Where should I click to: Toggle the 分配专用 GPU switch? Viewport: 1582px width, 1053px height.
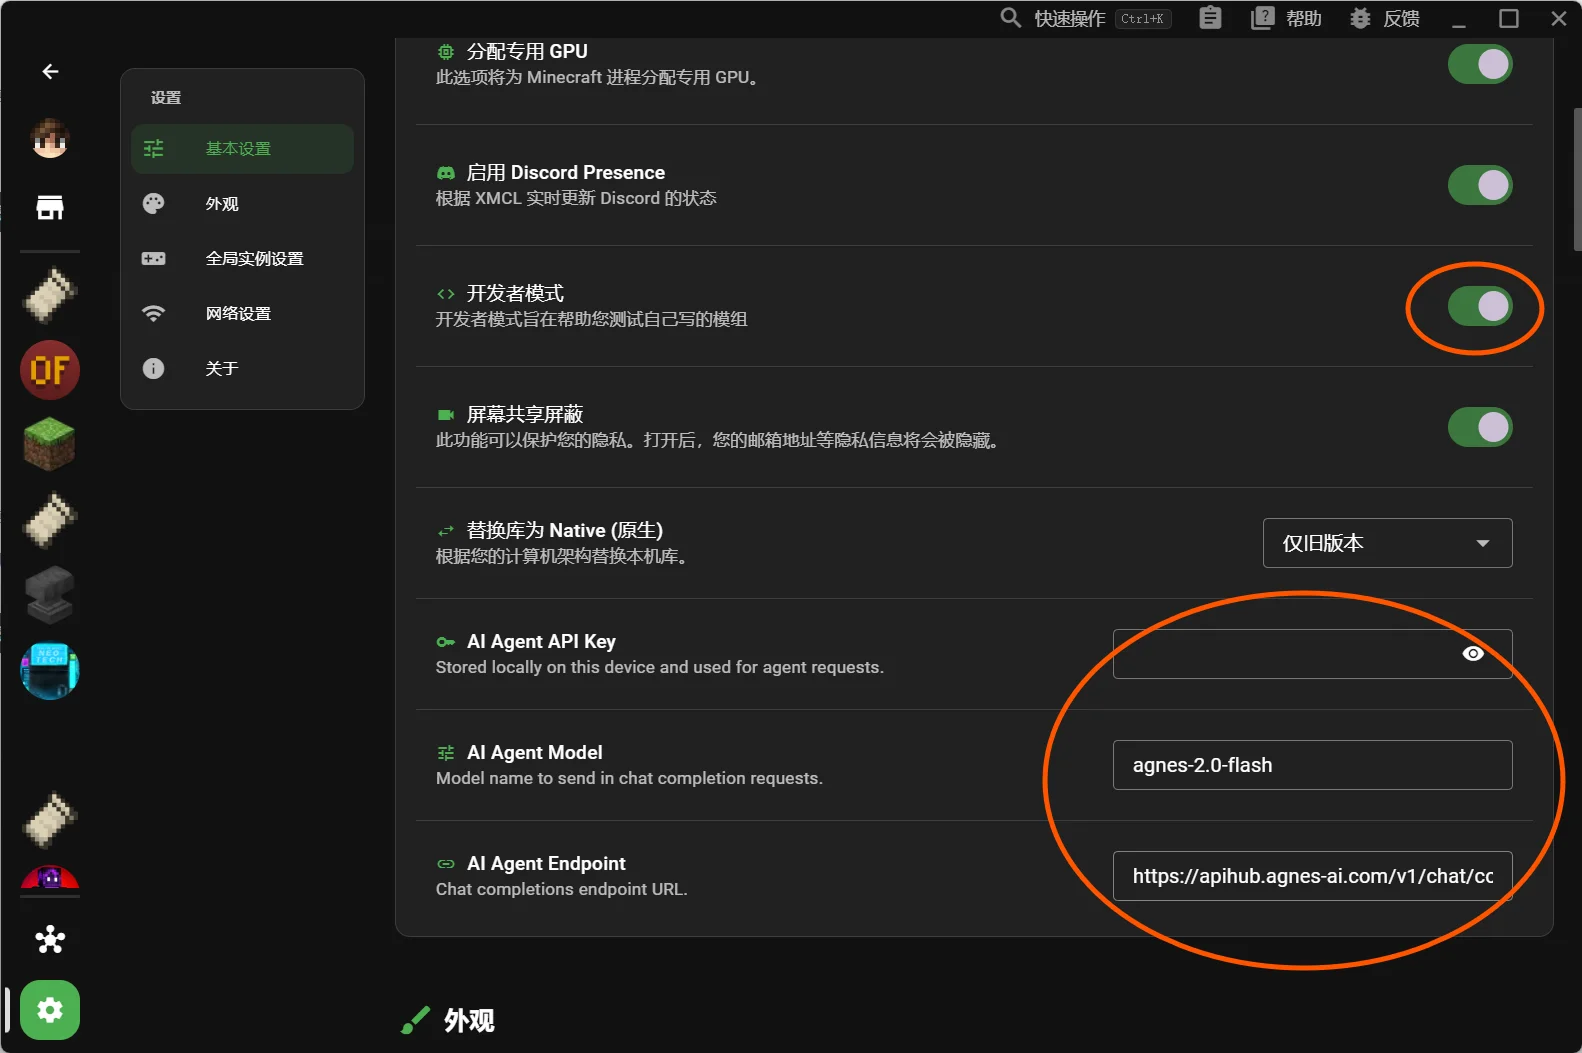coord(1480,64)
